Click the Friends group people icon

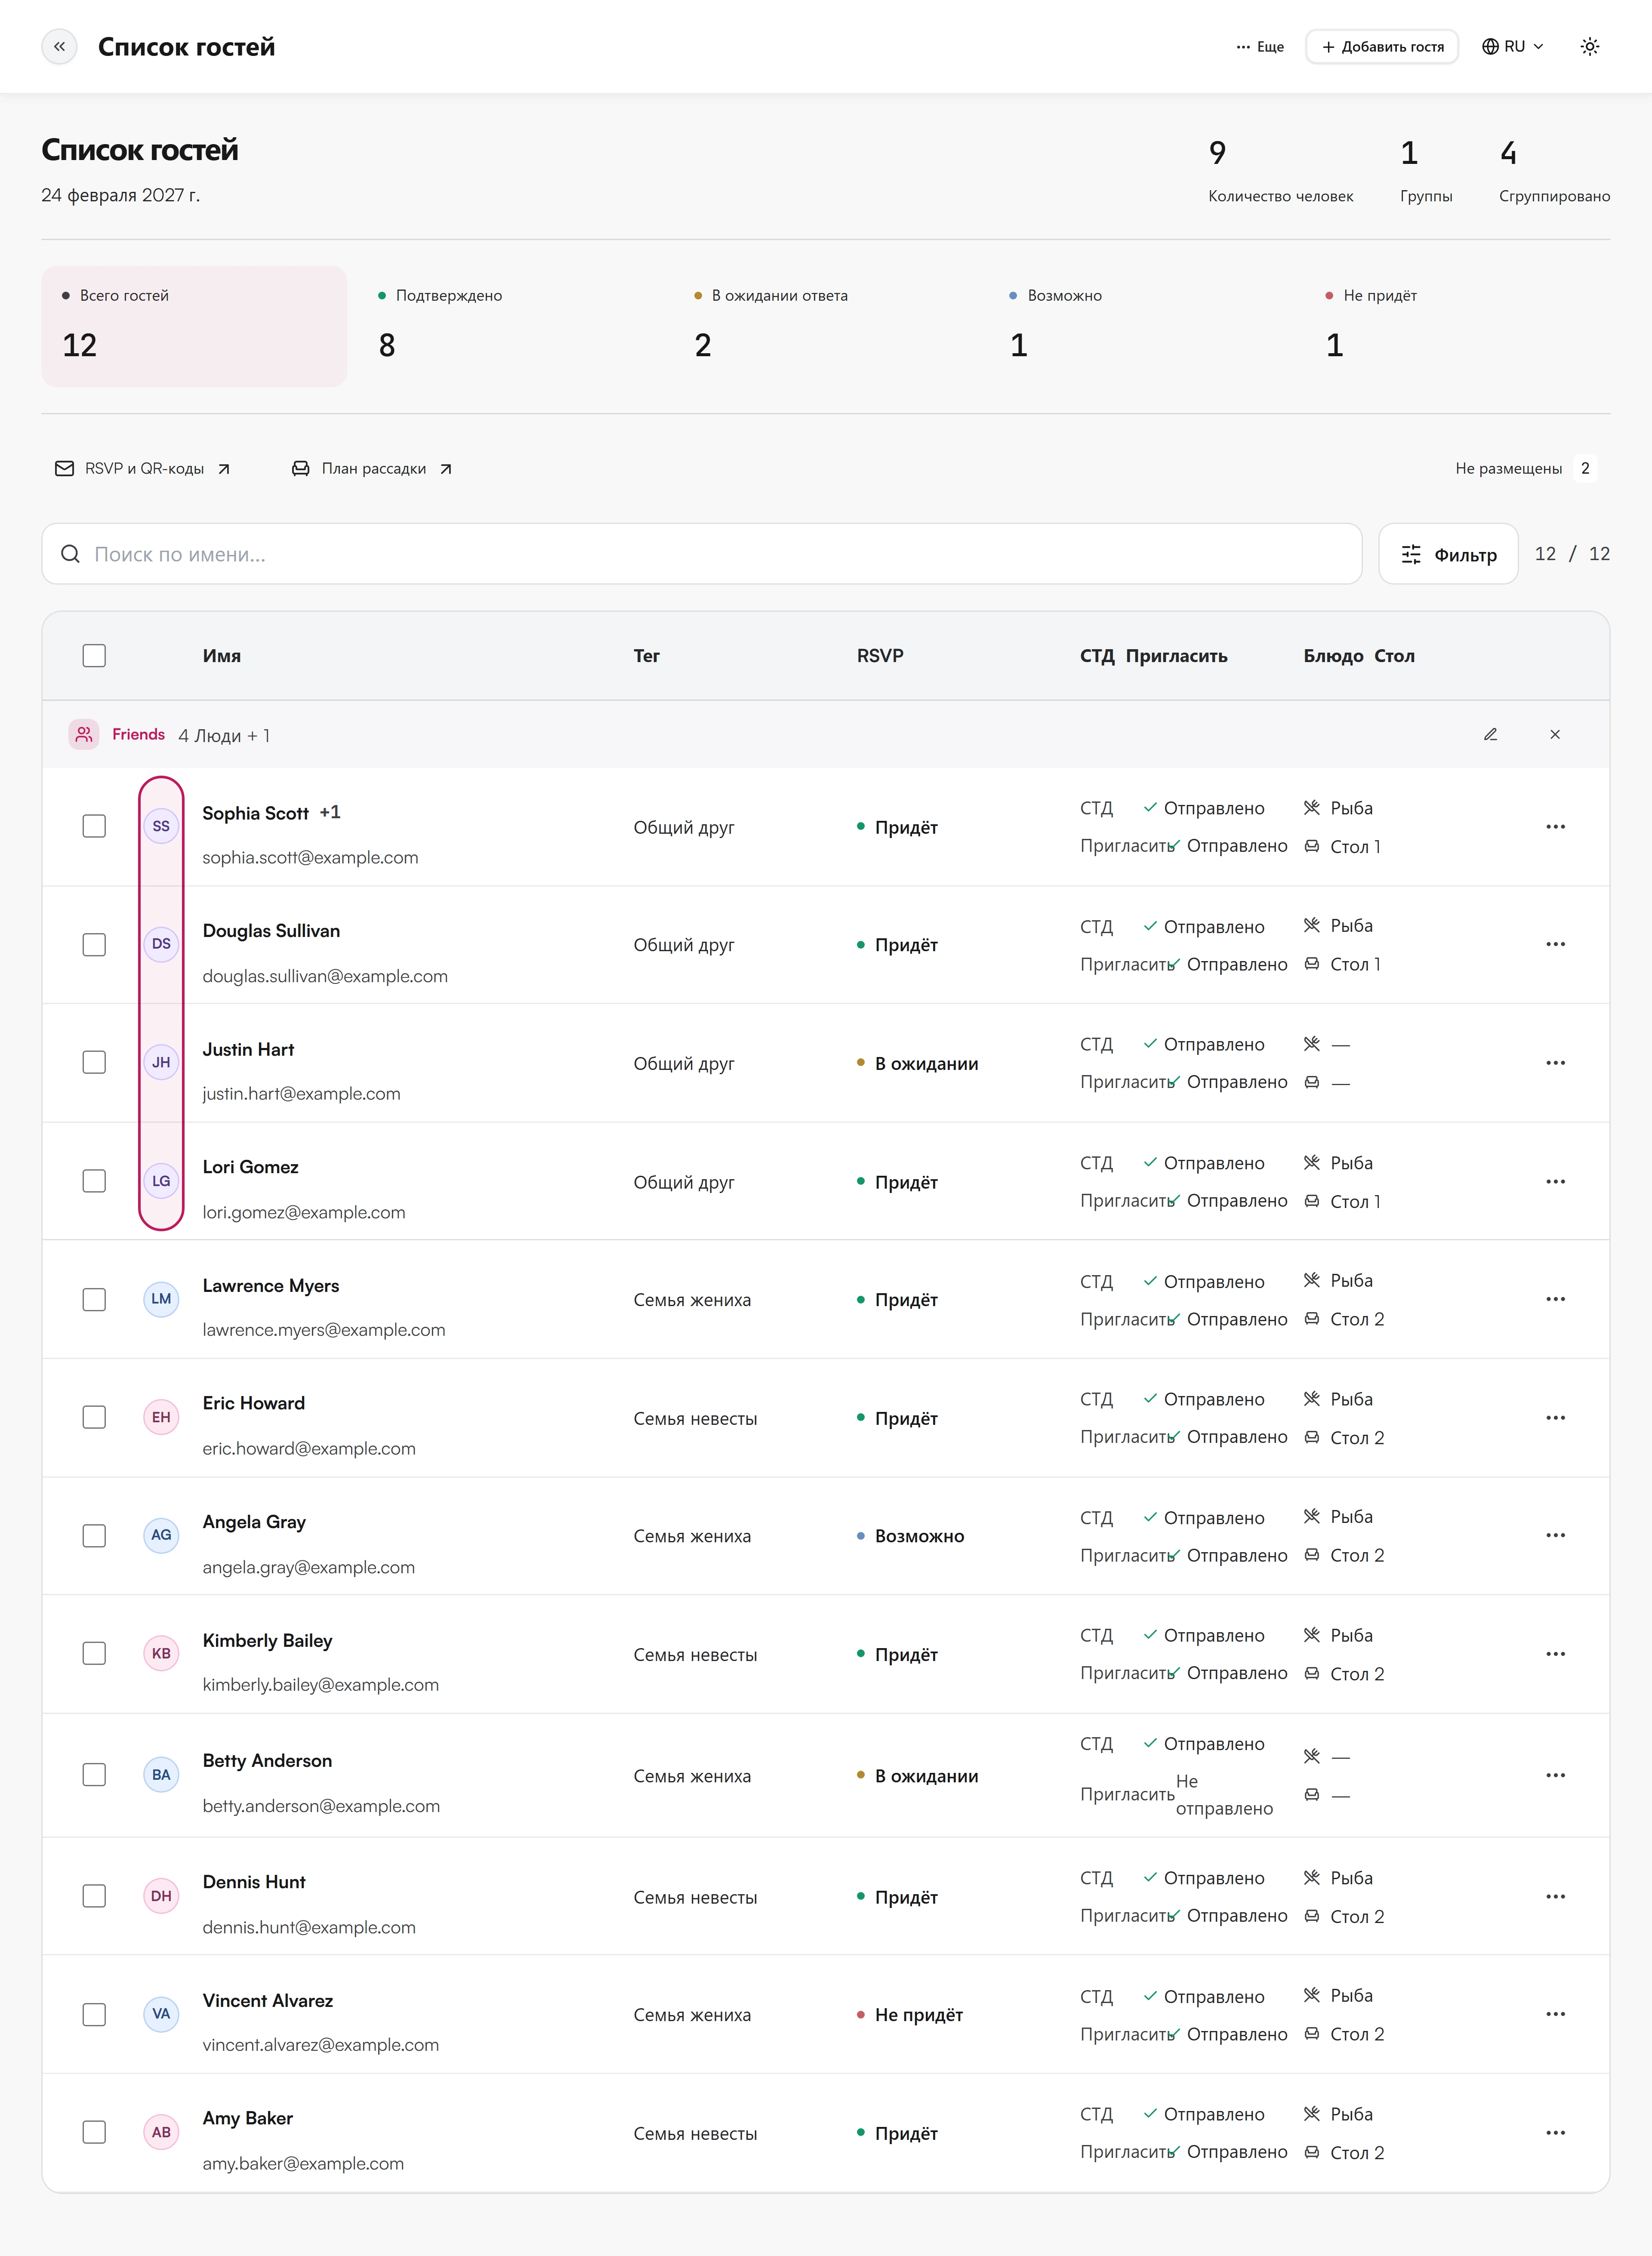tap(84, 734)
